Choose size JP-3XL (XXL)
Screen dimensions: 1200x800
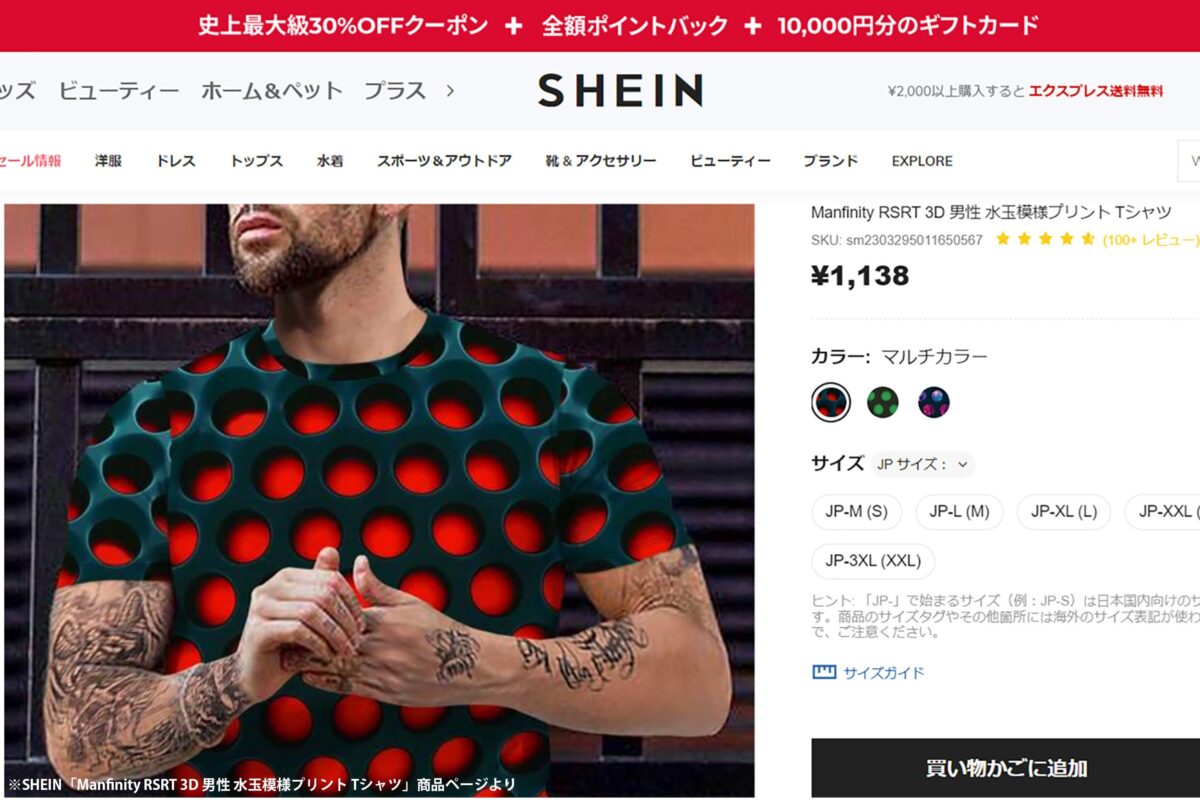coord(873,561)
